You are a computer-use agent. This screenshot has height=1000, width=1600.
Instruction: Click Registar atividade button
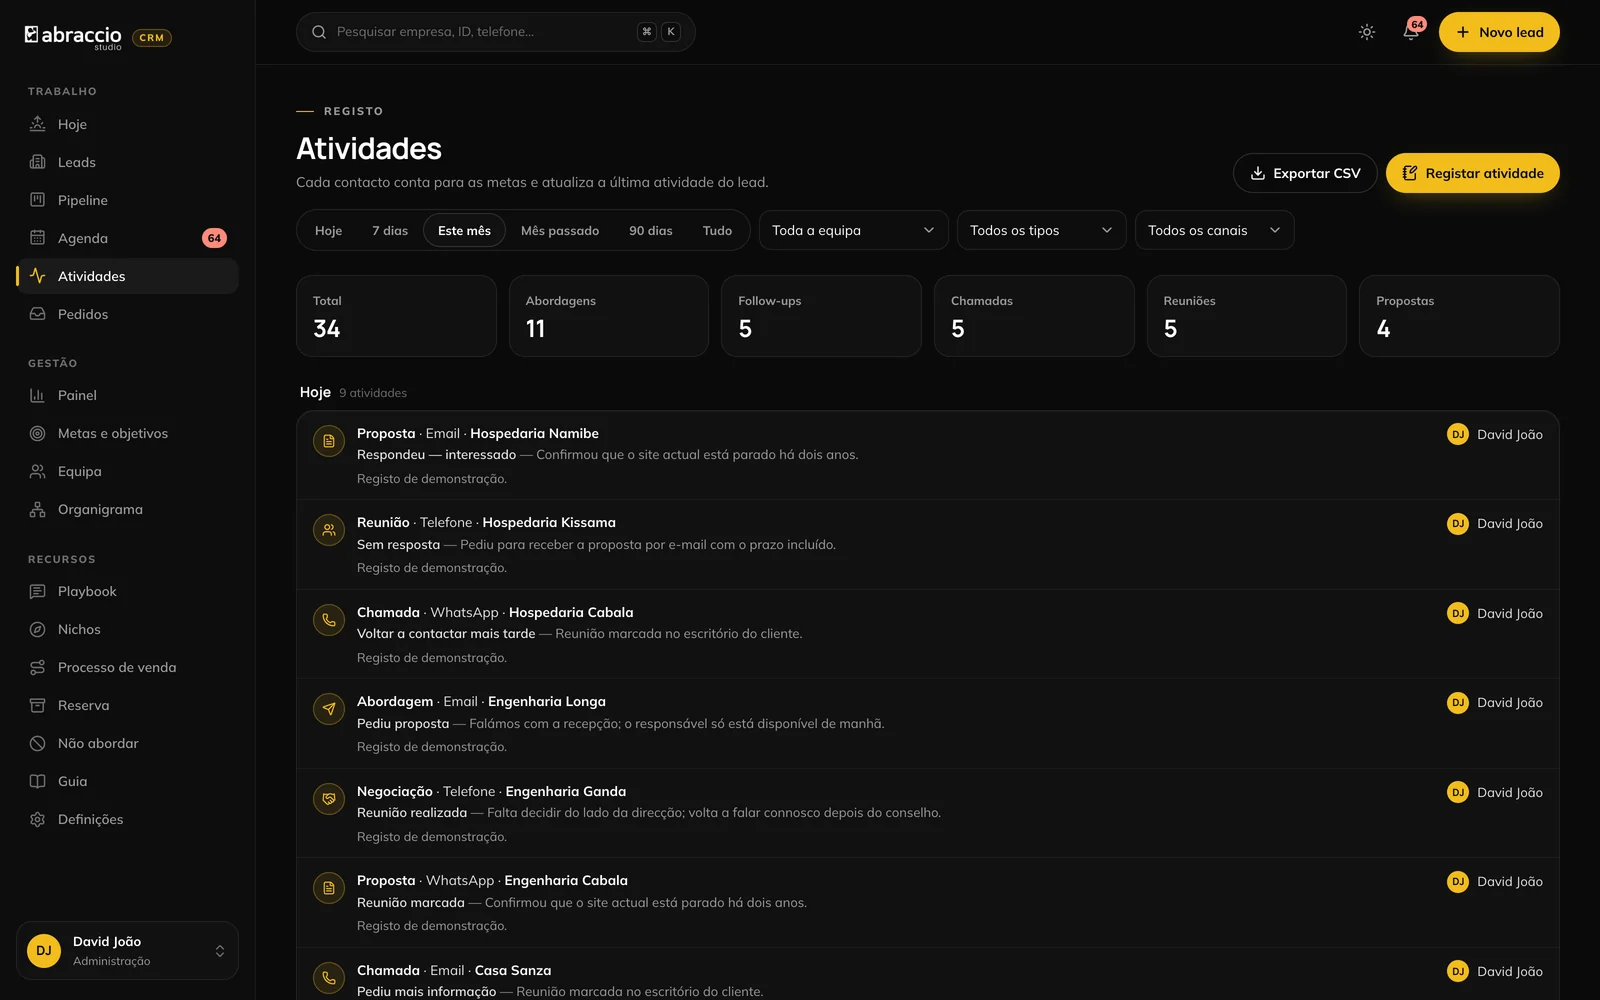click(x=1472, y=173)
